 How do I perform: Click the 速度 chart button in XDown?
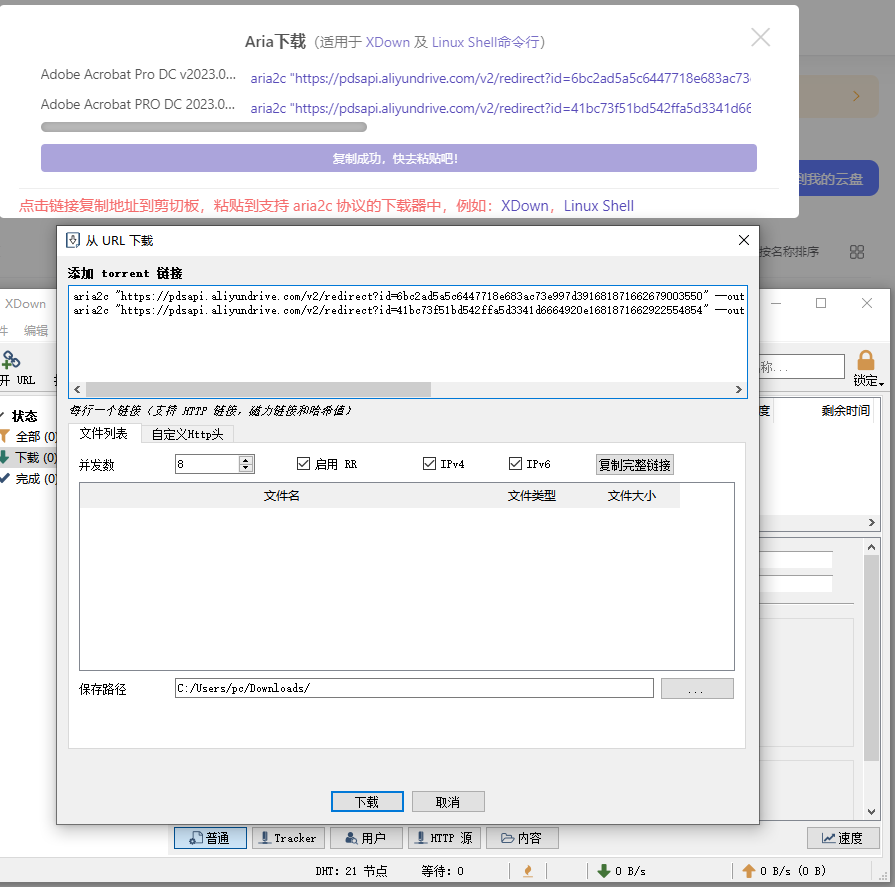(x=842, y=838)
